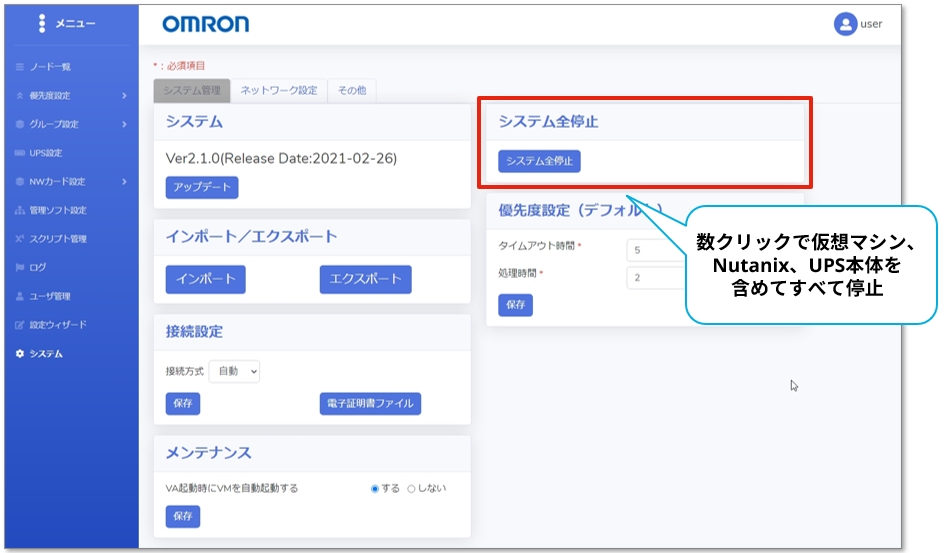The width and height of the screenshot is (946, 553).
Task: Click the メニュー label in sidebar
Action: [75, 24]
